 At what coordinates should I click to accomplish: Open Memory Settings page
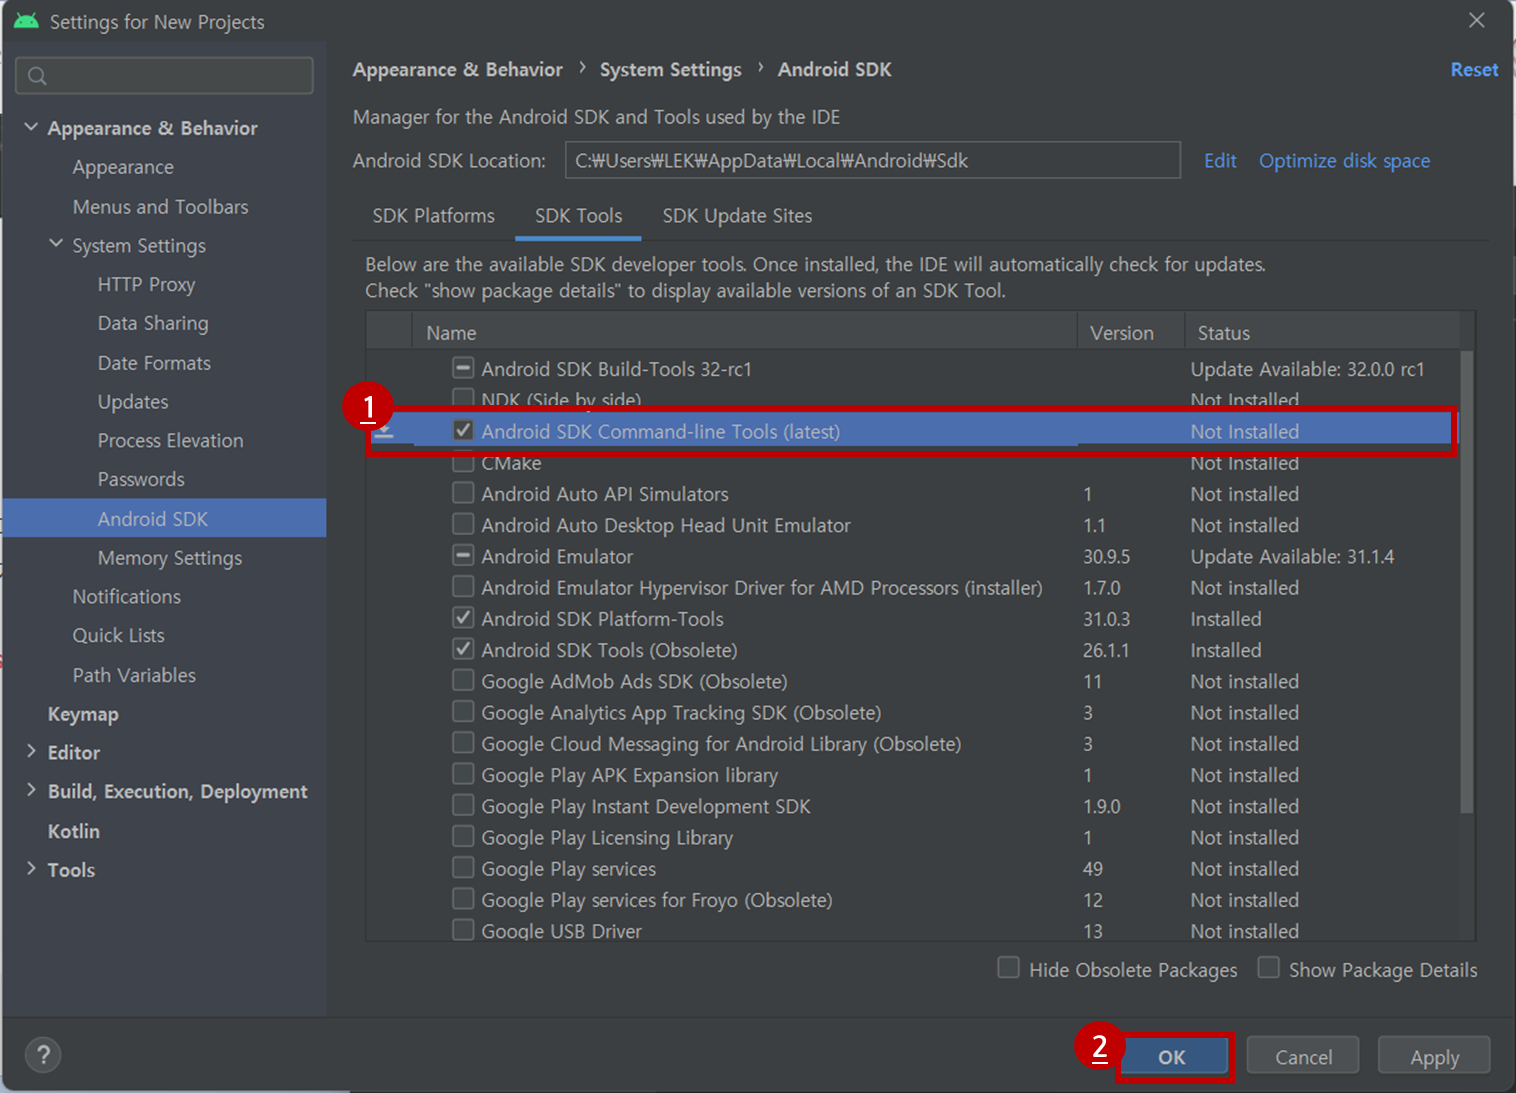click(170, 558)
